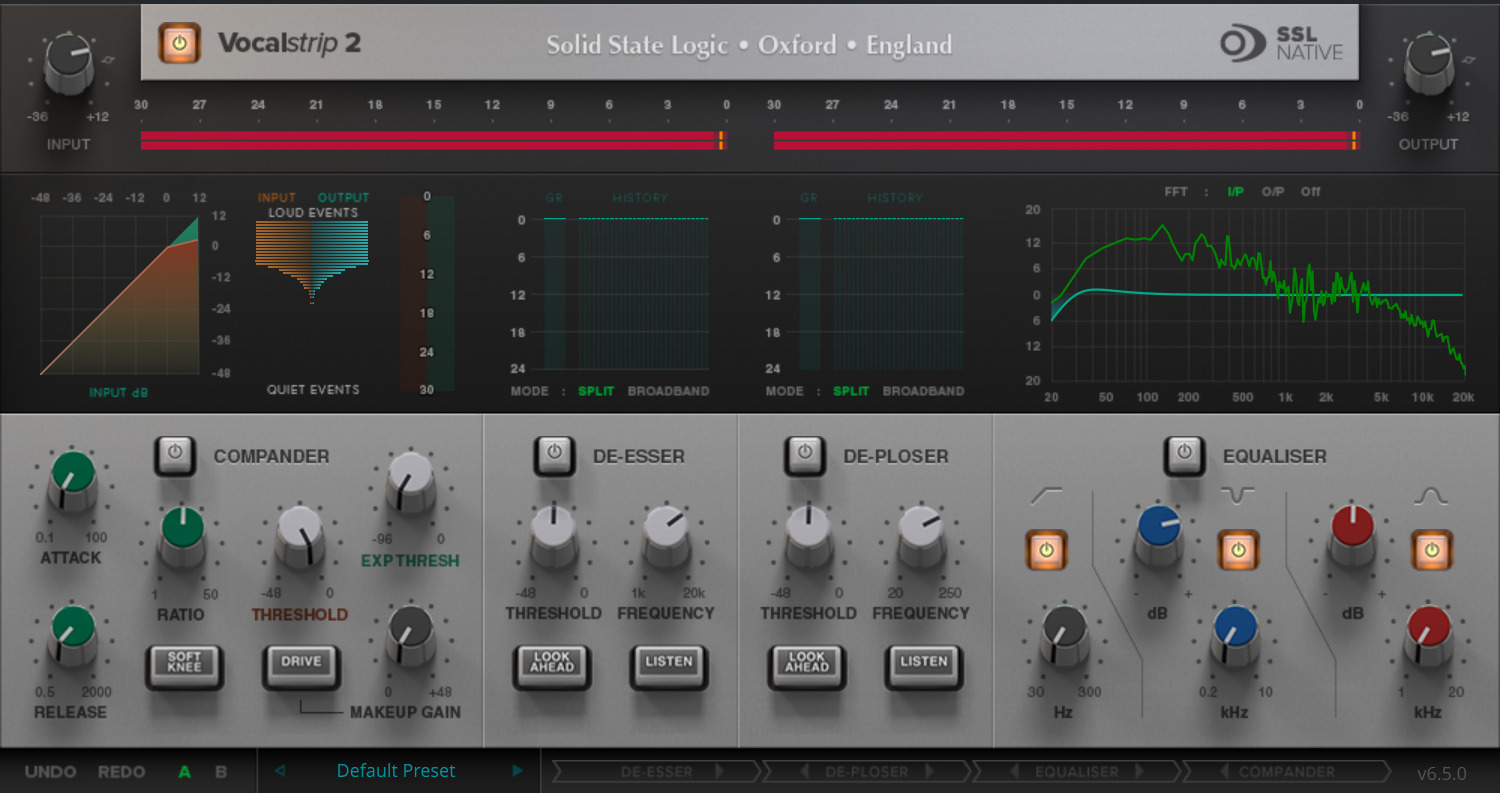Toggle the Vocalstrip 2 main power button
Image resolution: width=1500 pixels, height=793 pixels.
179,43
